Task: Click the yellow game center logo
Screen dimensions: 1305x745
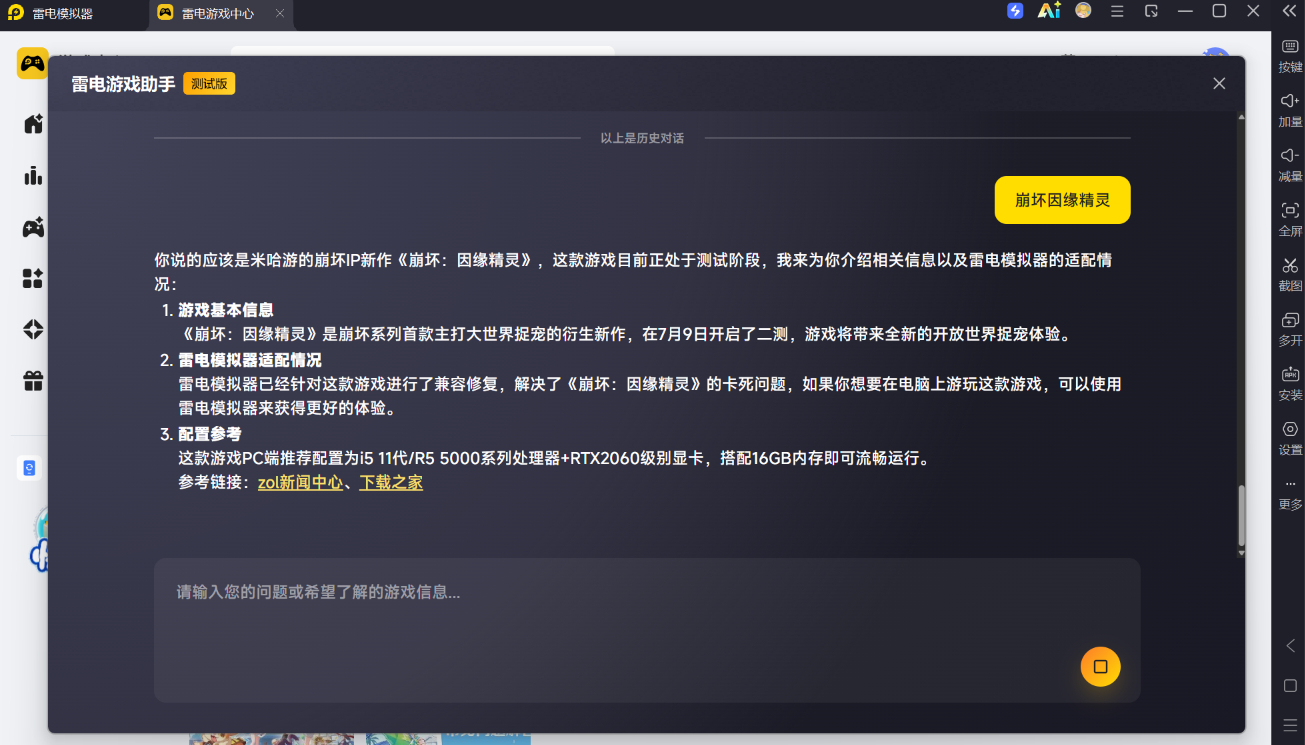Action: pyautogui.click(x=32, y=63)
